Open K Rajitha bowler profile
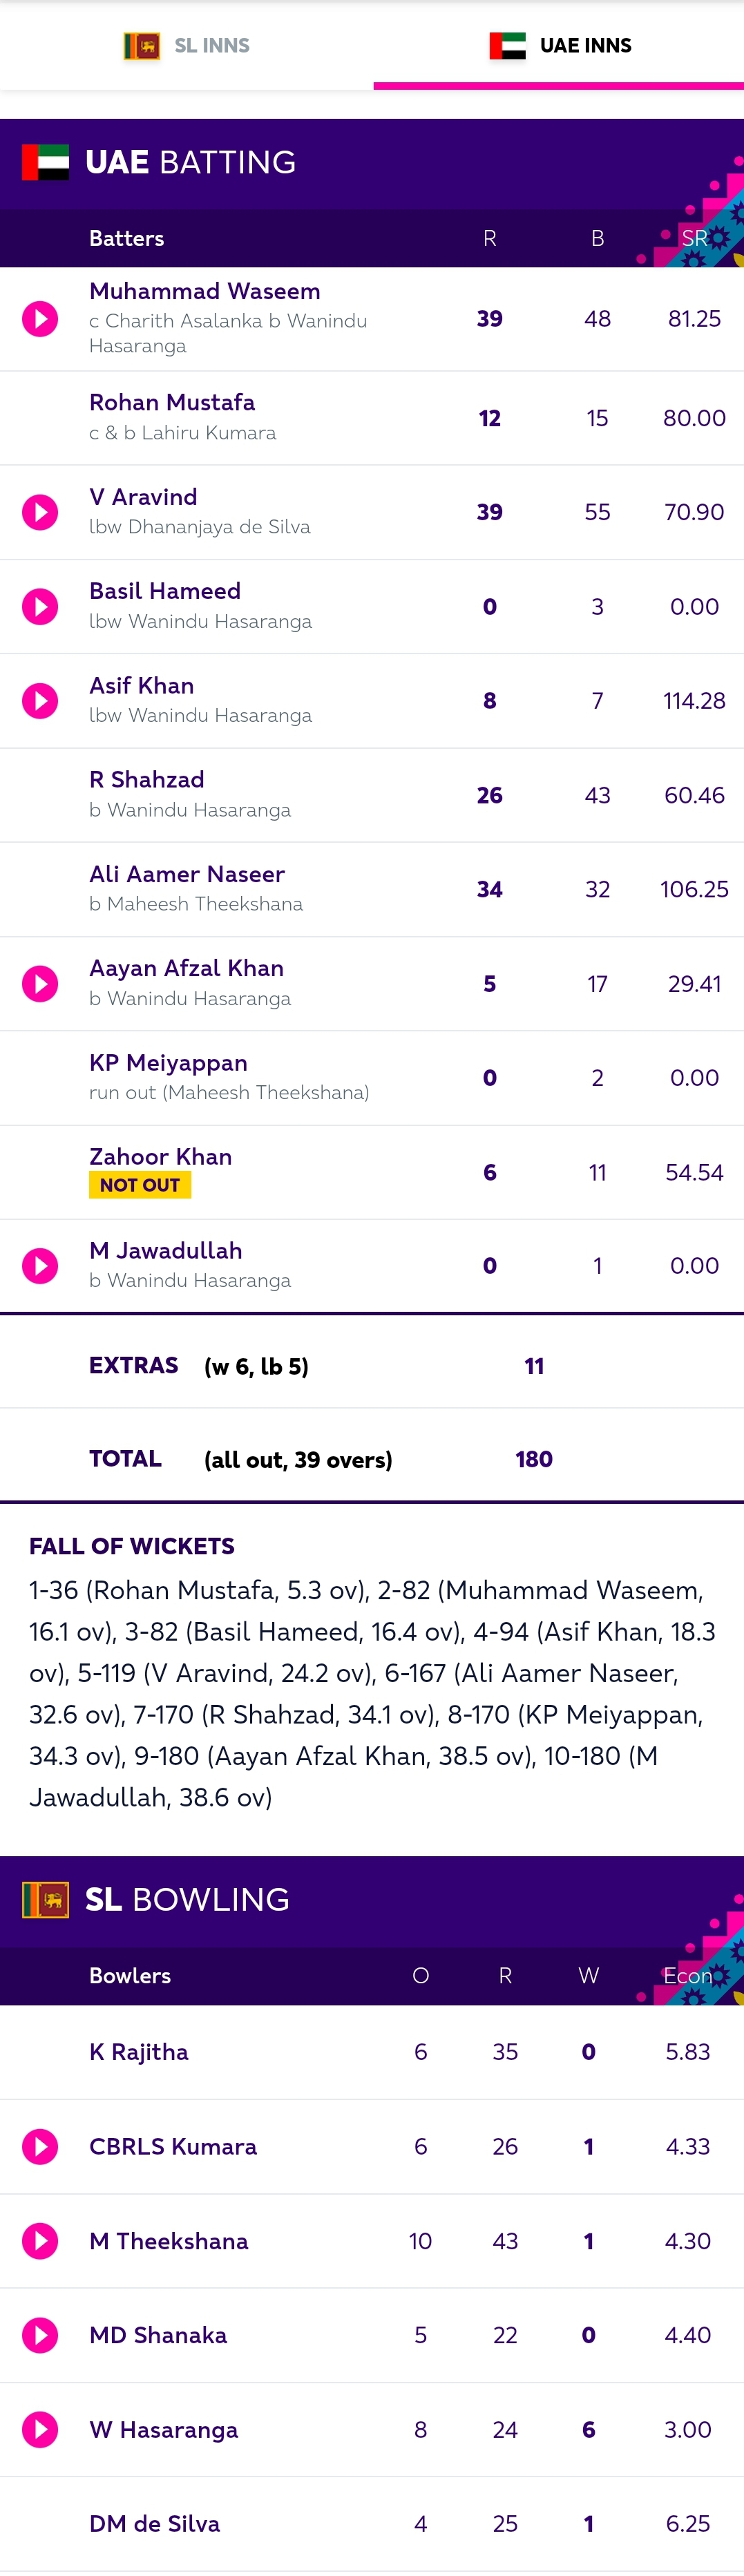The image size is (744, 2576). (x=139, y=2052)
